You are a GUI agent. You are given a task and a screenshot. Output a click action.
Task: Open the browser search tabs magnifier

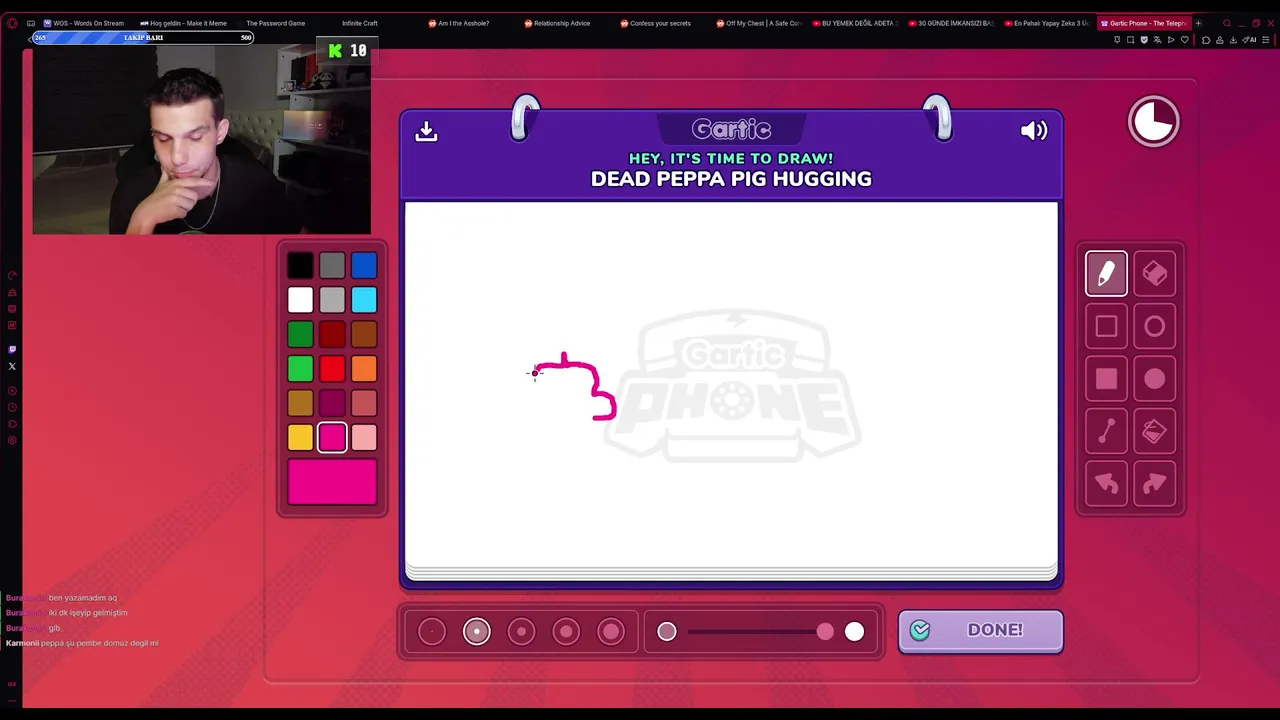click(1227, 23)
